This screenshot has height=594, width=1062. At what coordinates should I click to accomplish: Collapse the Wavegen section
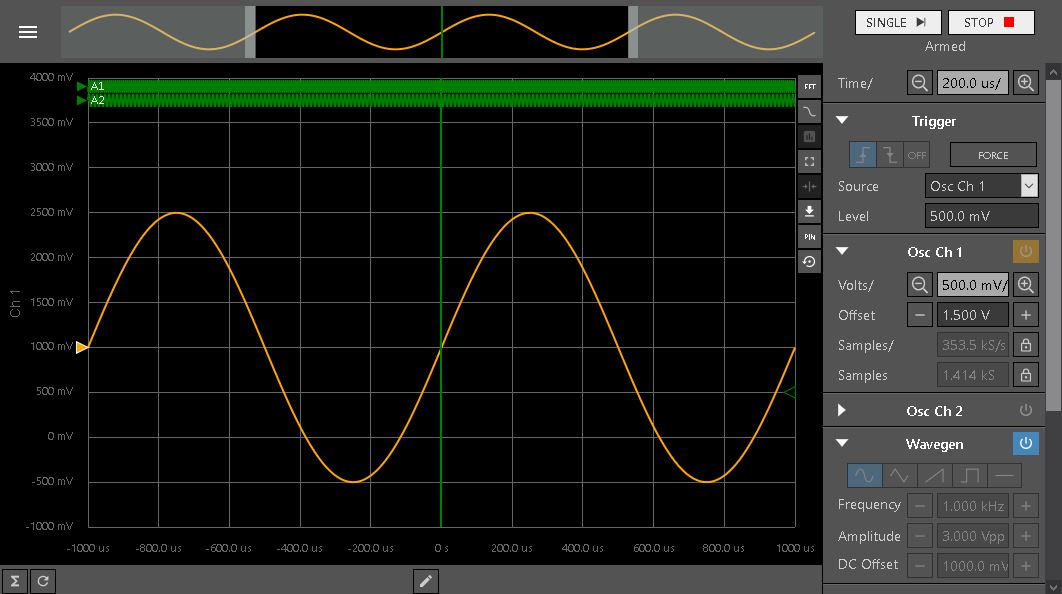(x=842, y=444)
